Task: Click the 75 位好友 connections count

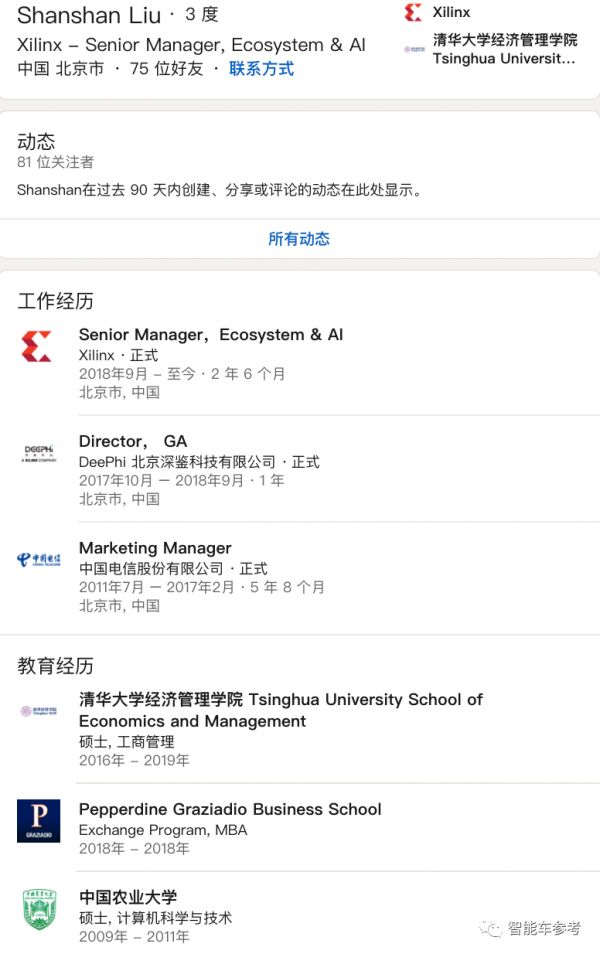Action: click(x=166, y=69)
